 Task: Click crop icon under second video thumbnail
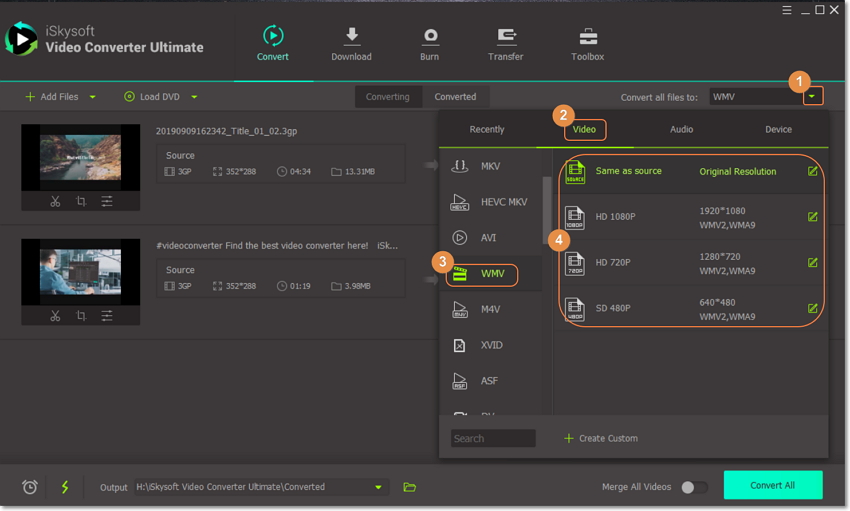click(x=81, y=316)
